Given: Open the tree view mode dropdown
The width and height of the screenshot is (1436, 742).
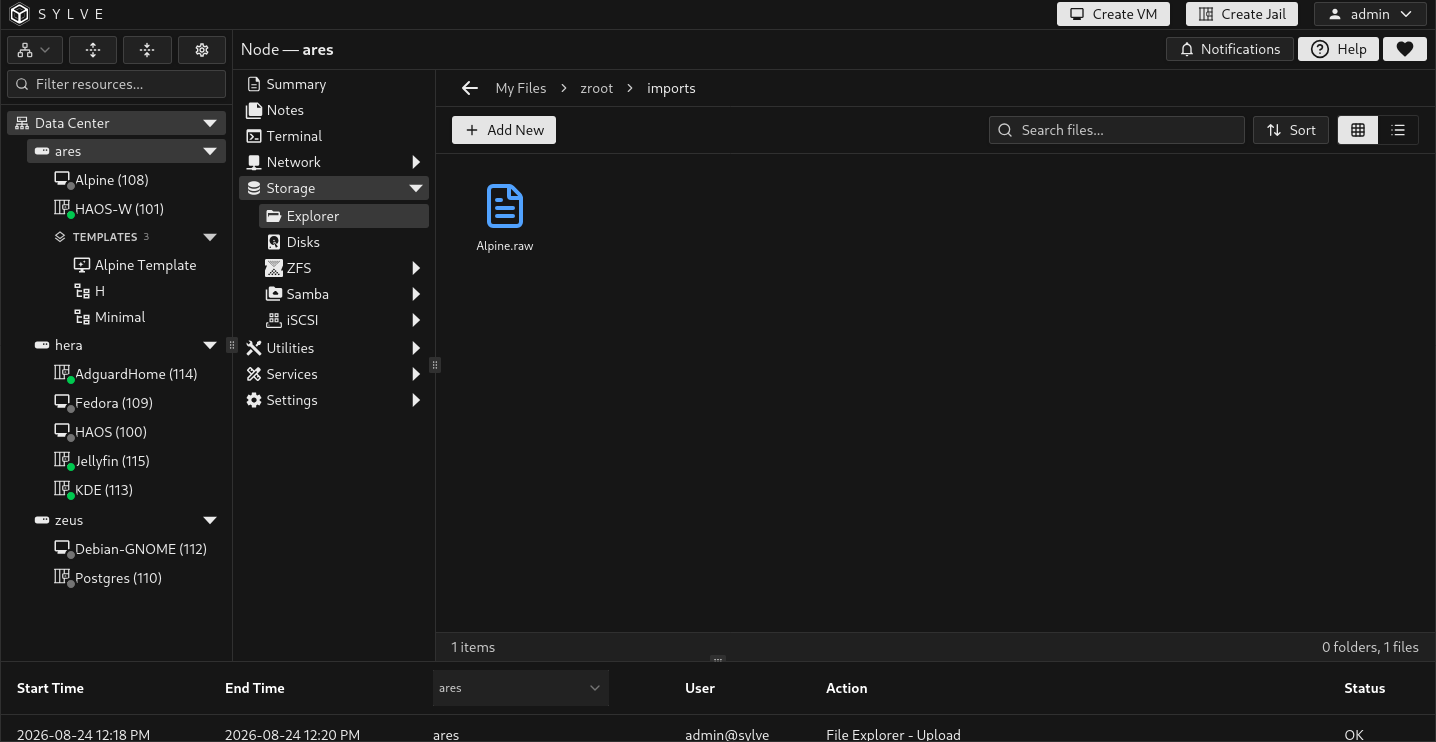Looking at the screenshot, I should [x=35, y=50].
